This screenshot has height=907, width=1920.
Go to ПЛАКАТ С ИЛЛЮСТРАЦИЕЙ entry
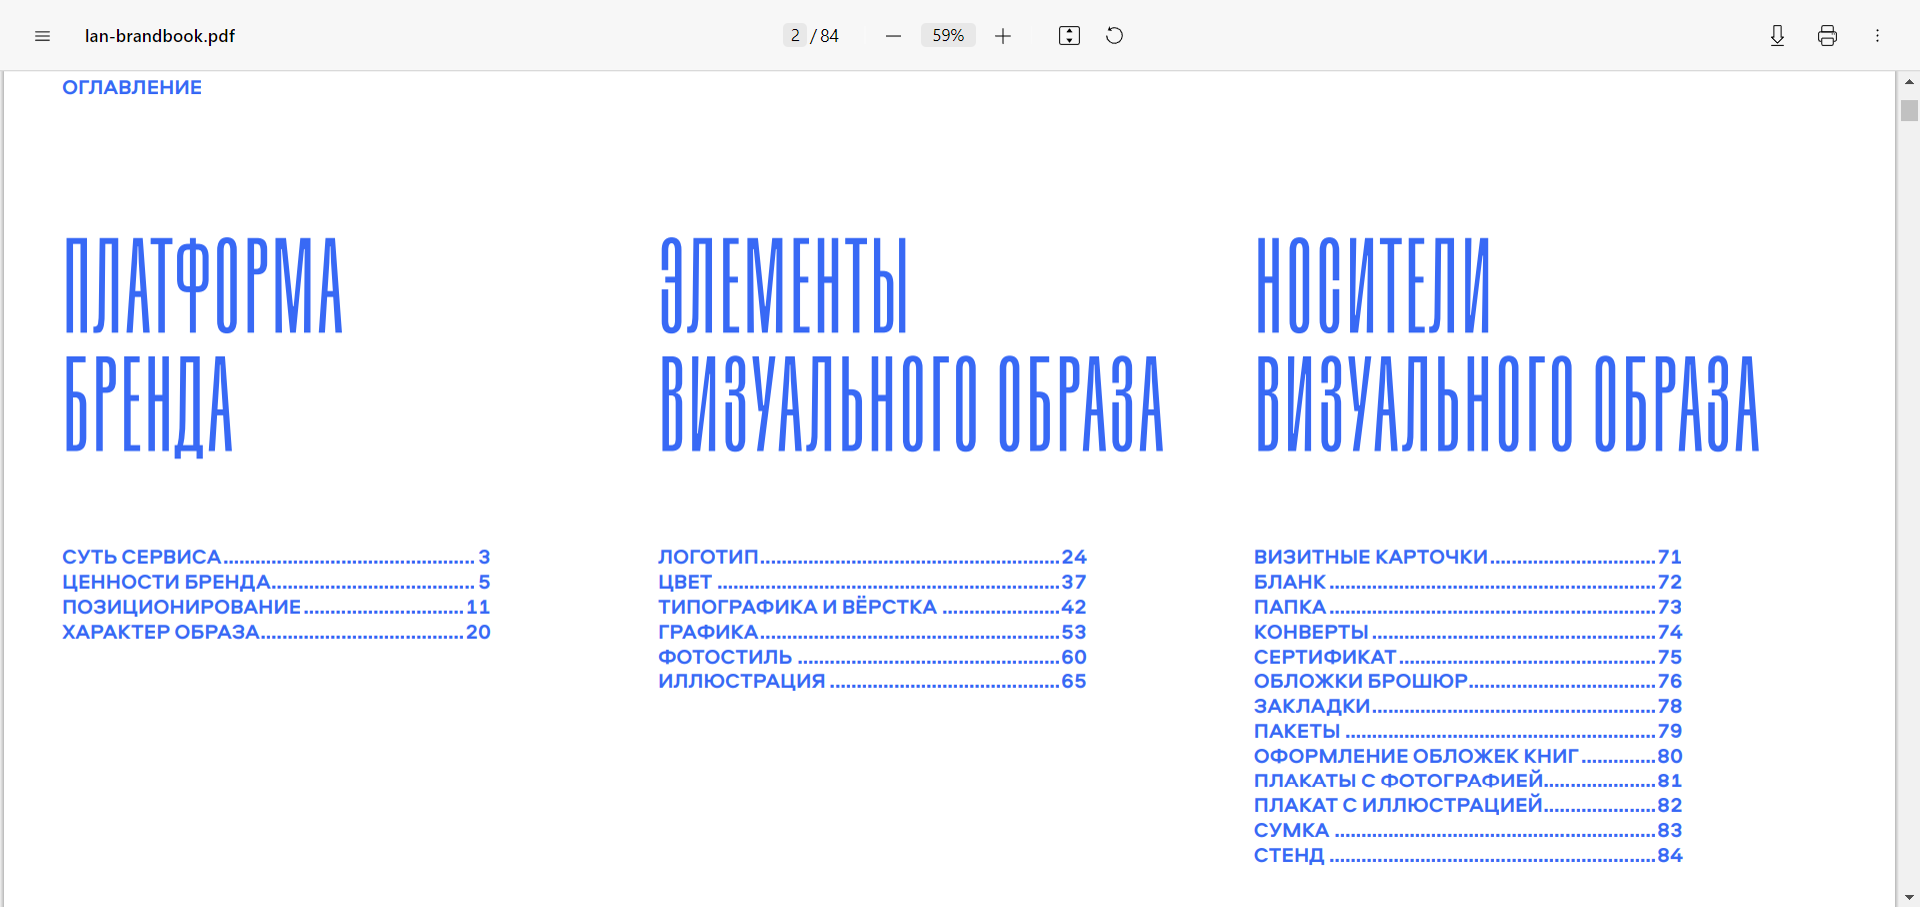1468,805
